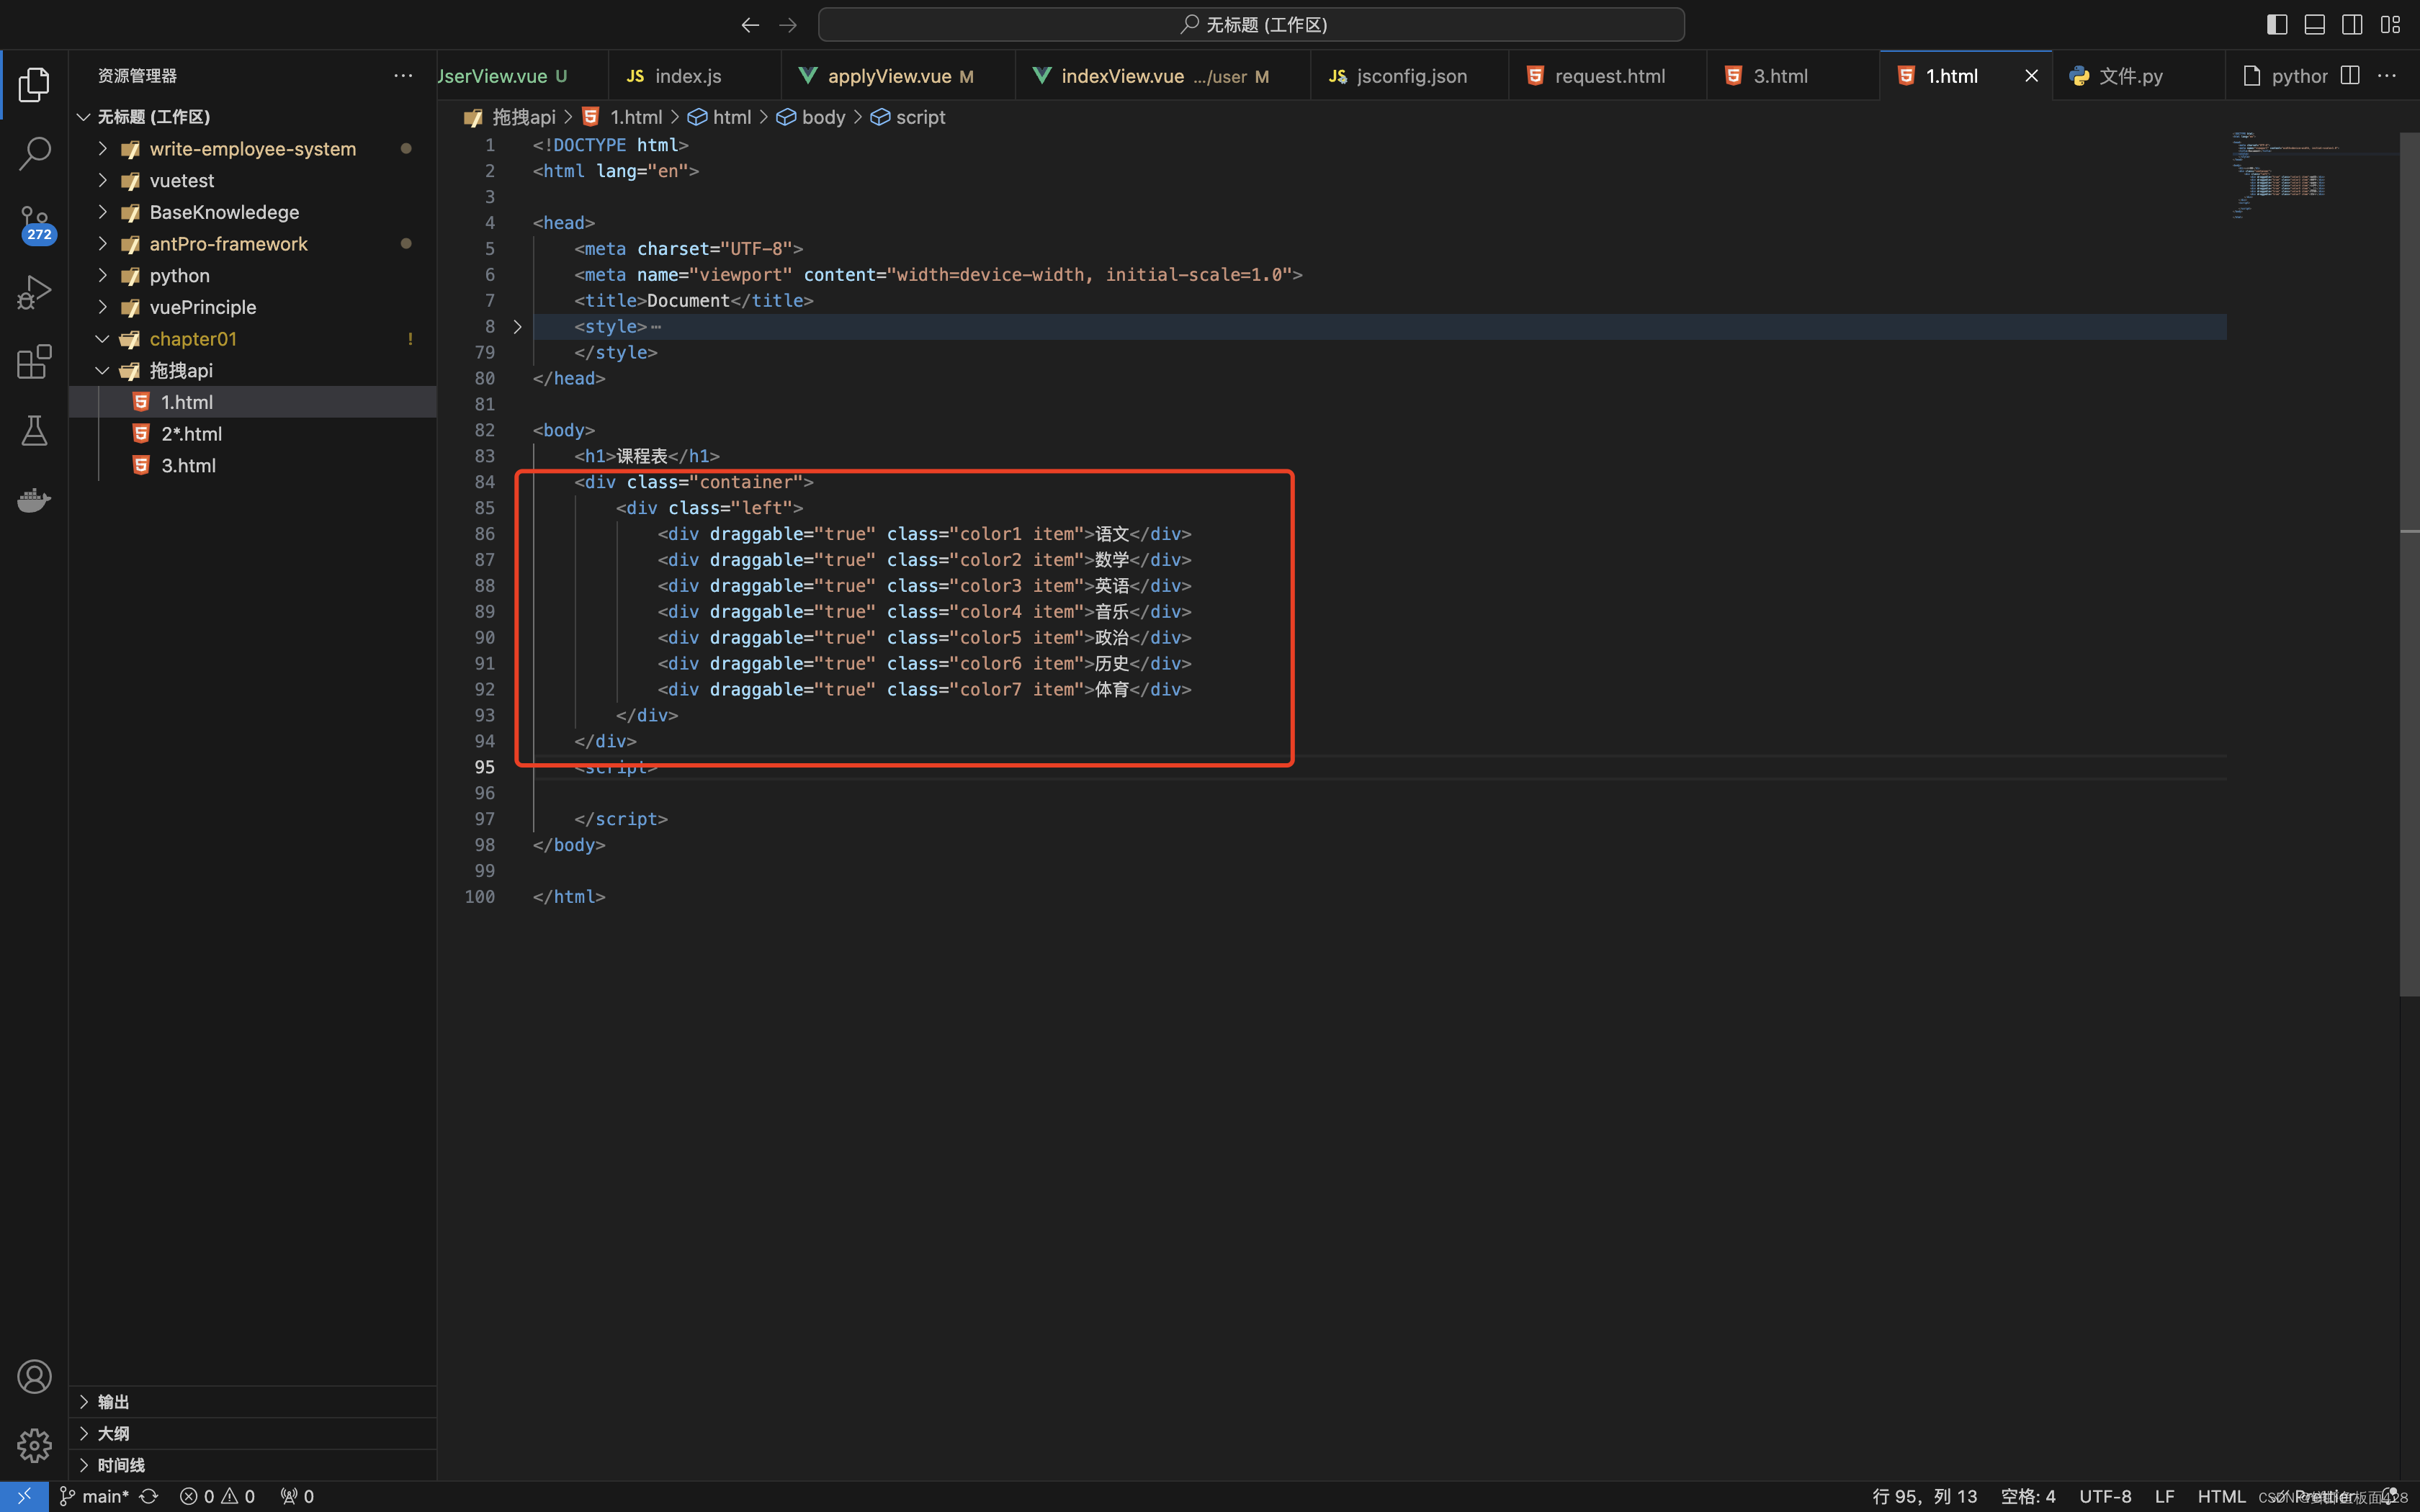2420x1512 pixels.
Task: Open the Search view in activity bar
Action: [x=34, y=154]
